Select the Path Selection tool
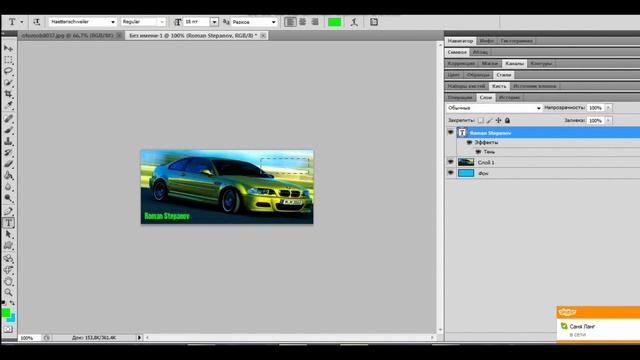This screenshot has width=640, height=360. coord(9,234)
